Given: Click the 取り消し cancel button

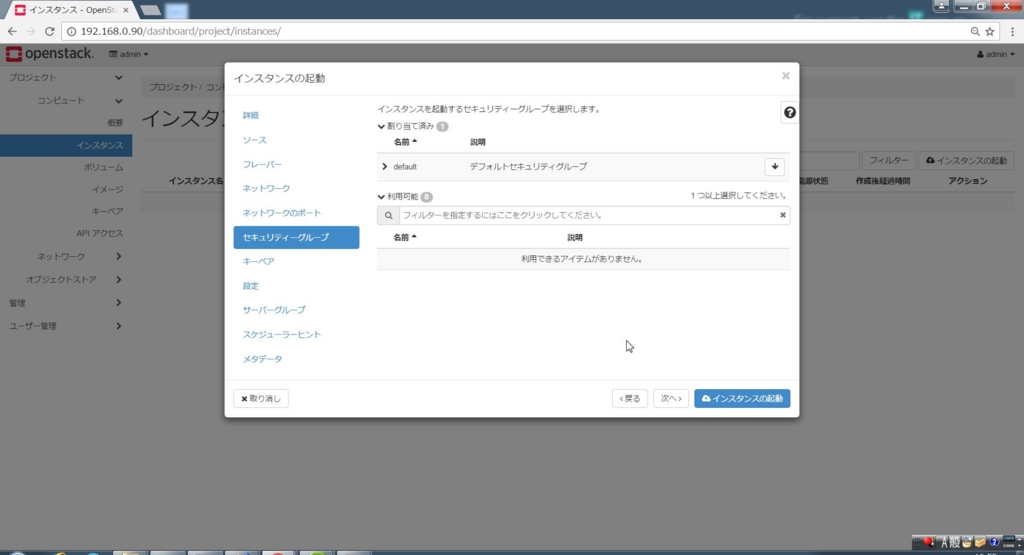Looking at the screenshot, I should (261, 398).
